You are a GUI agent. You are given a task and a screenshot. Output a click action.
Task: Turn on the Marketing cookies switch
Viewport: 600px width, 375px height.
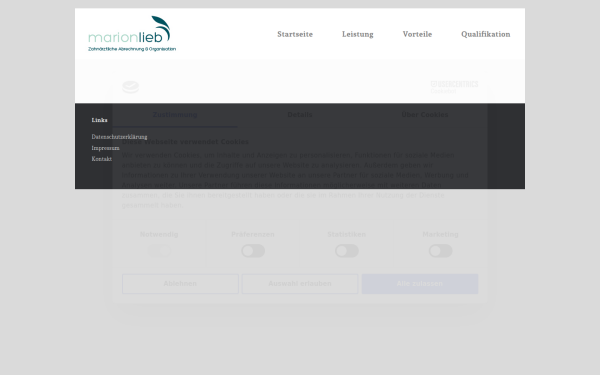point(440,251)
